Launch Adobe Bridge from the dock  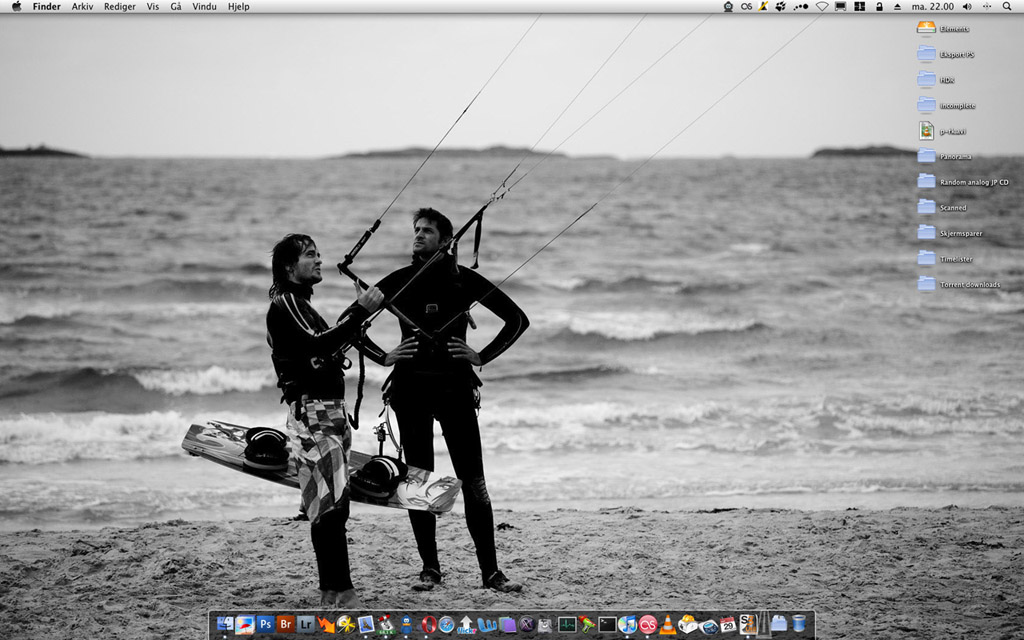[x=286, y=624]
